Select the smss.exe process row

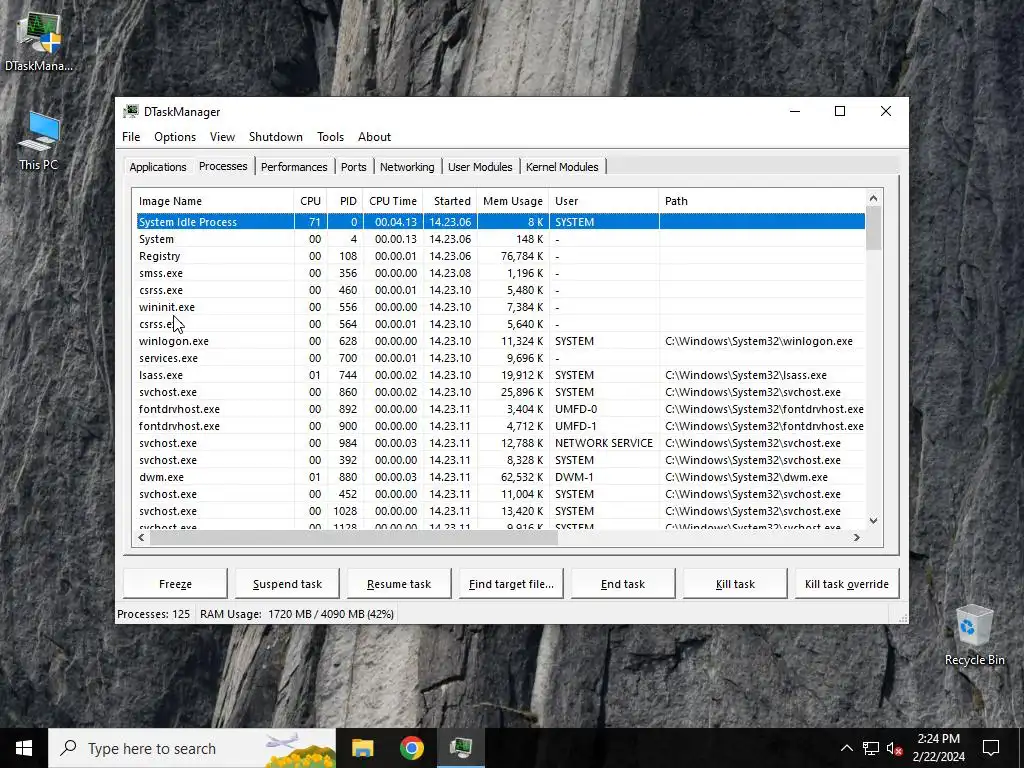click(x=501, y=273)
